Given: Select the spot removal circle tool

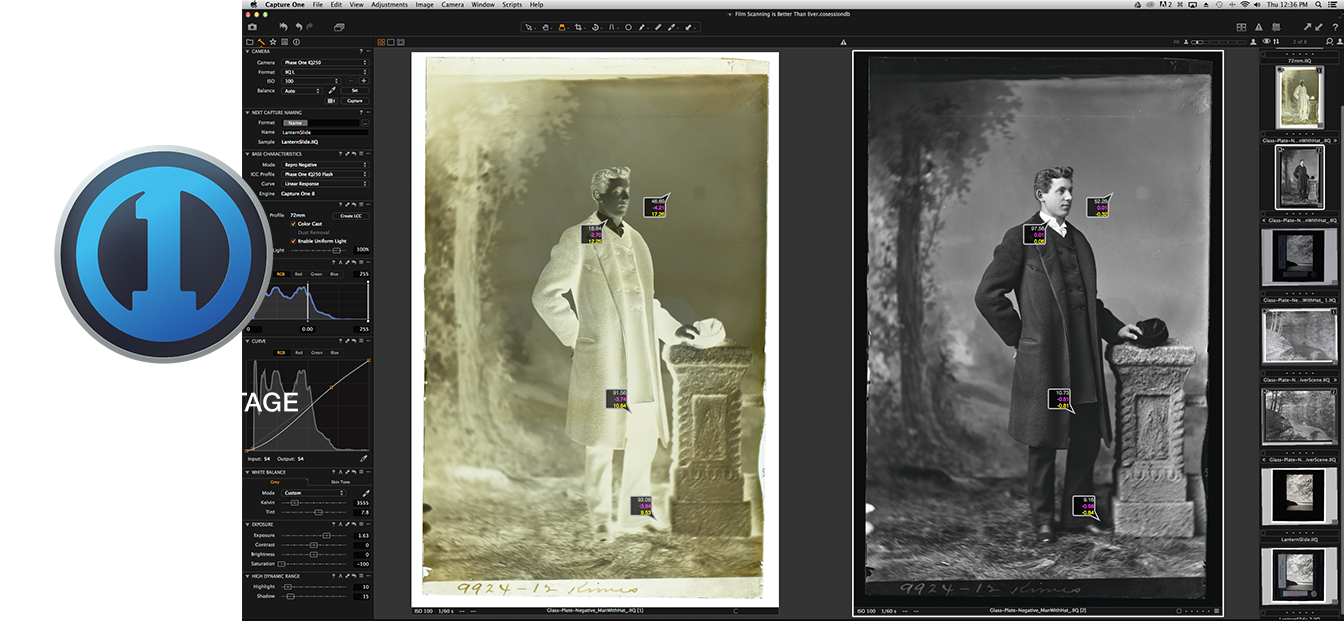Looking at the screenshot, I should click(628, 27).
